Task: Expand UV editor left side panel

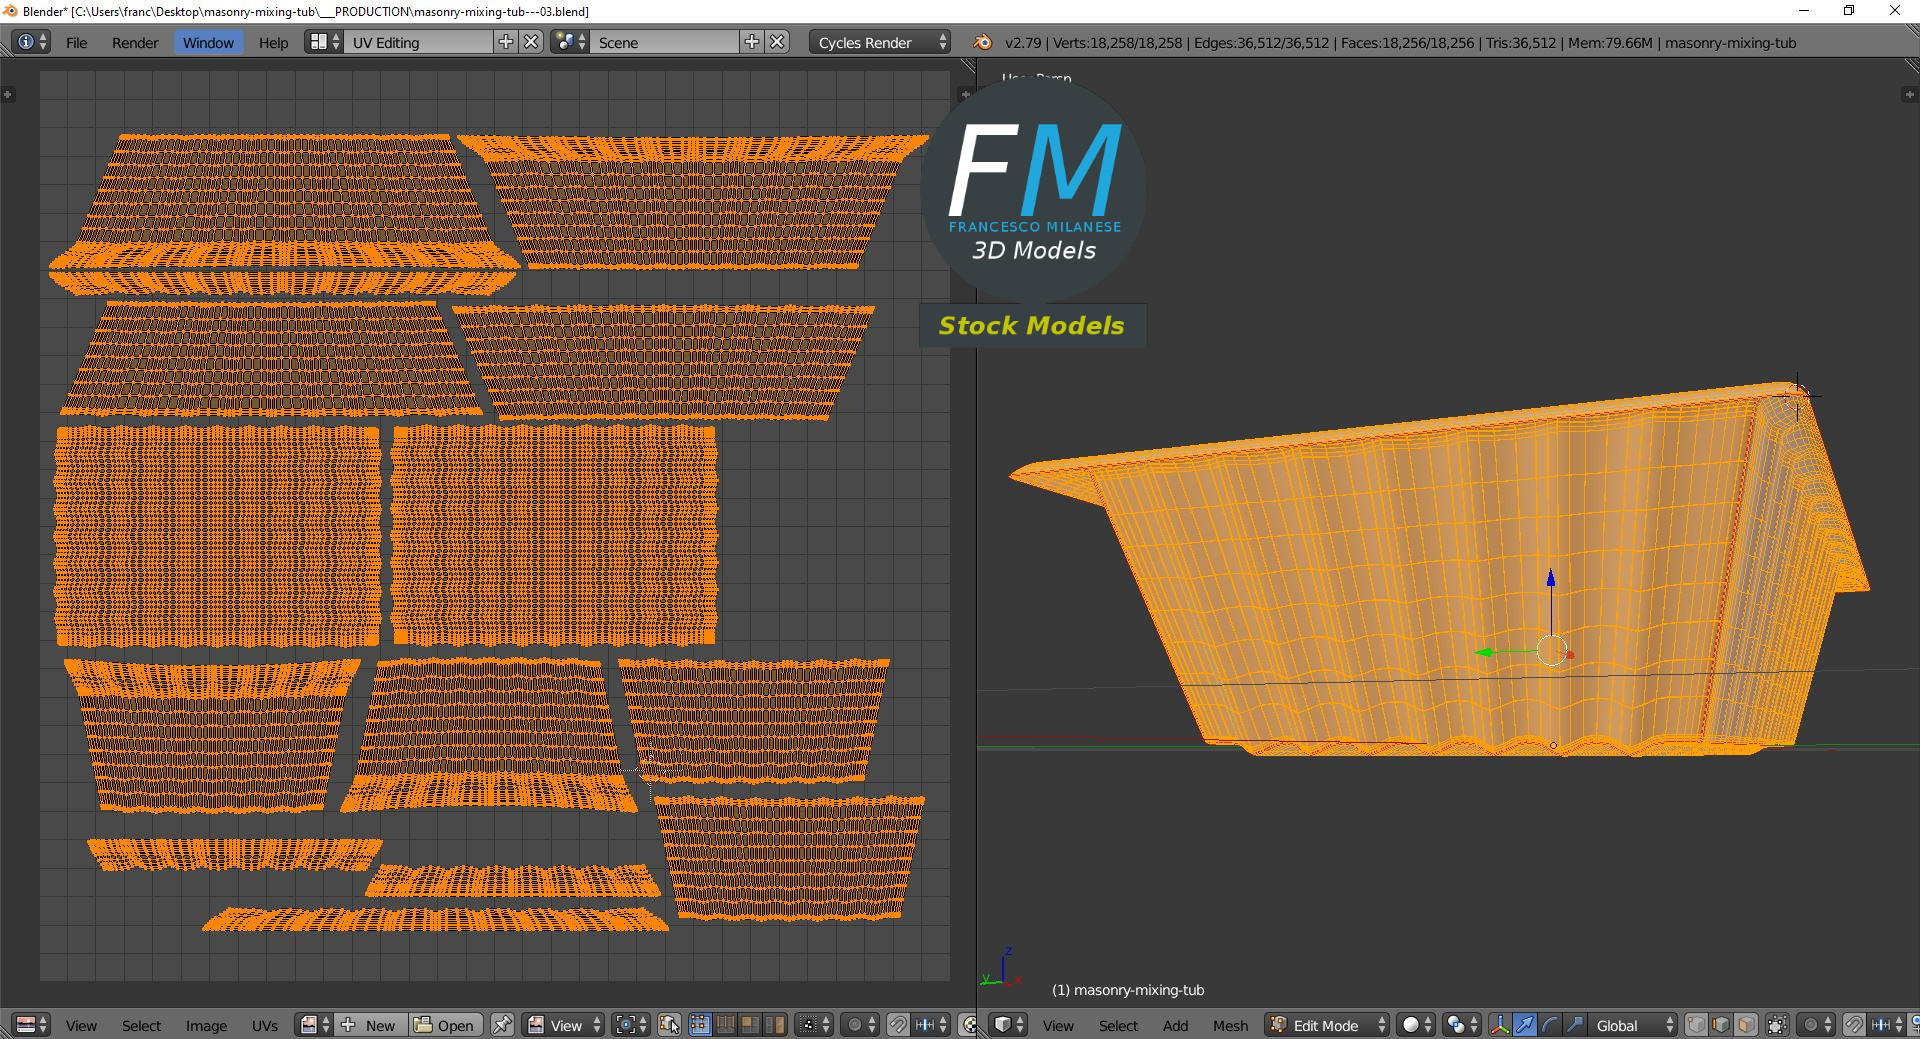Action: click(8, 95)
